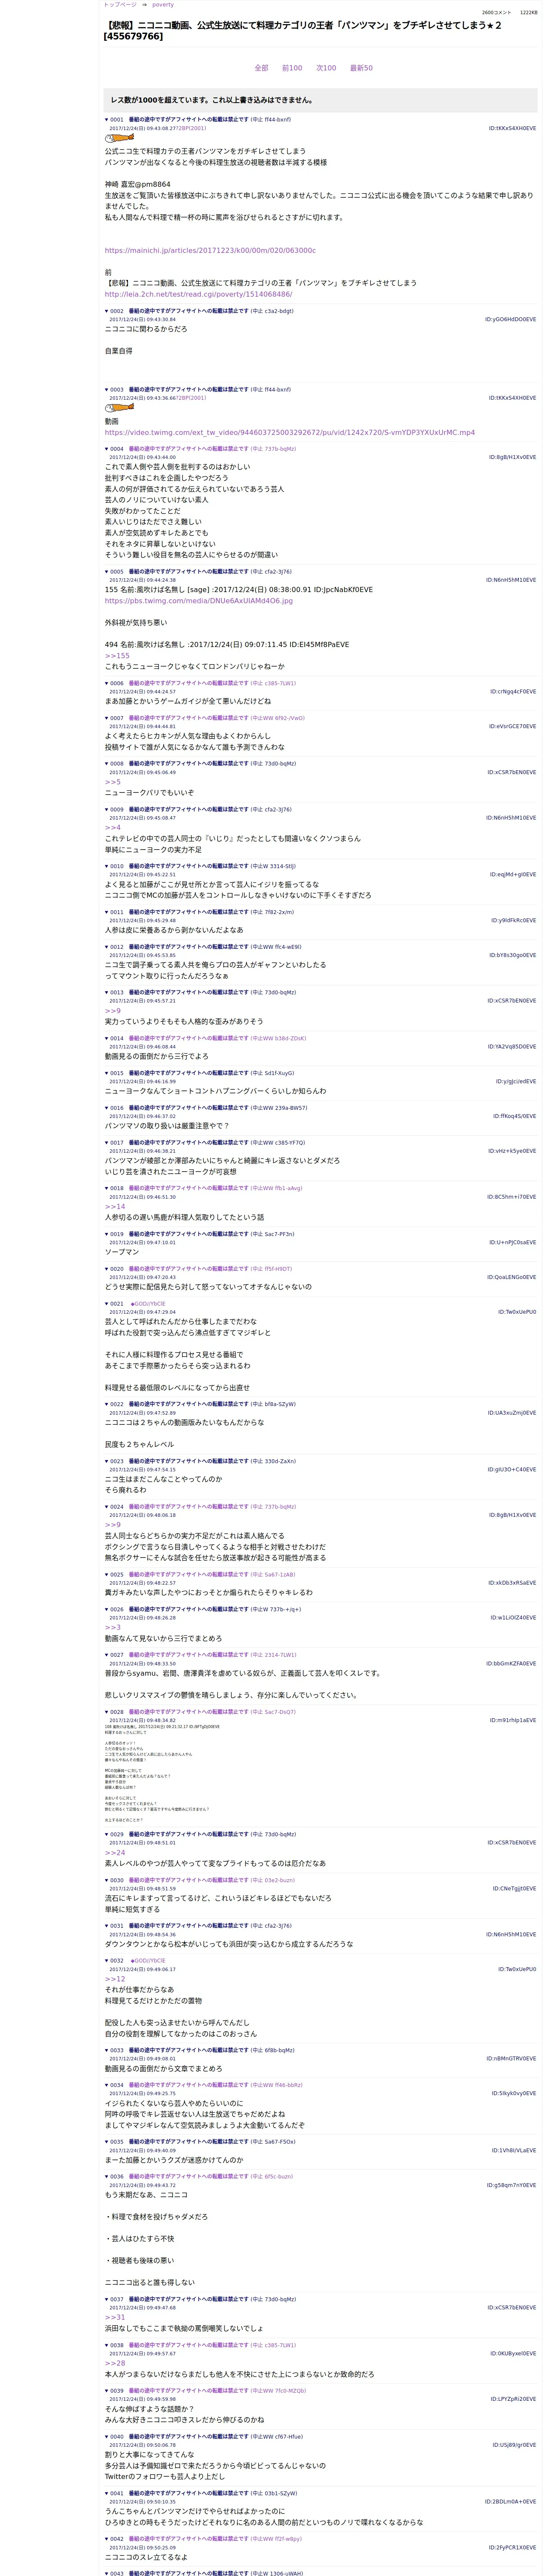
Task: Open the poverty board breadcrumb
Action: (x=163, y=5)
